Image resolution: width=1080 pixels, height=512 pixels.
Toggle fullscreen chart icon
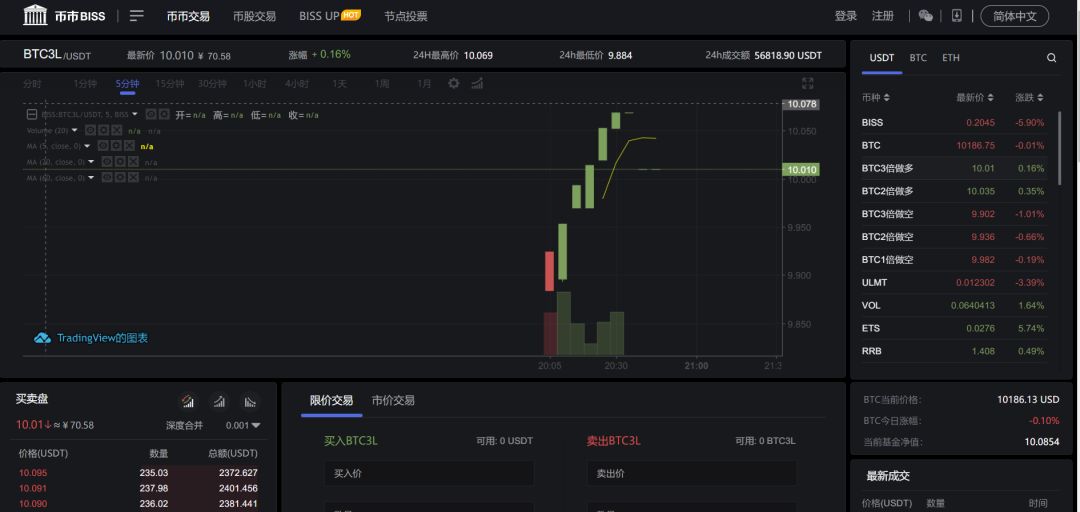[x=808, y=83]
